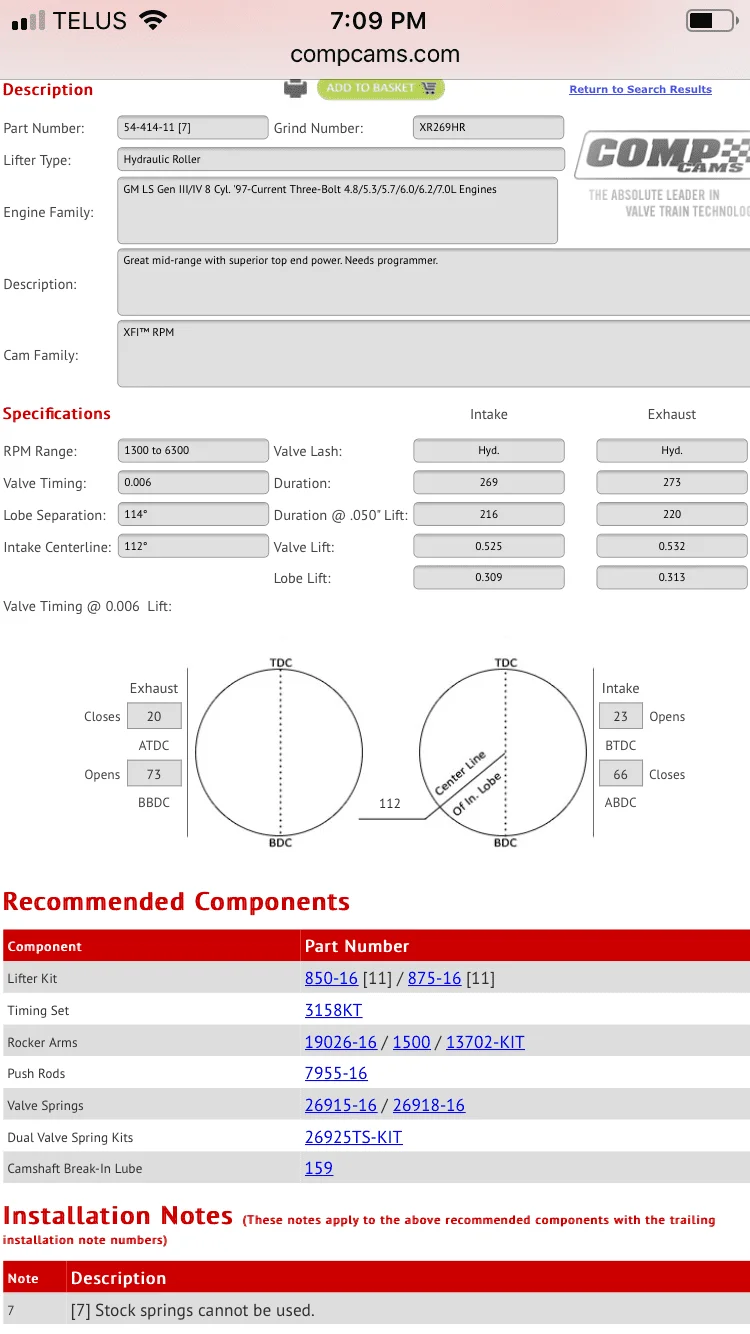This screenshot has height=1334, width=750.
Task: Click Exhaust Opens value 73
Action: [x=154, y=774]
